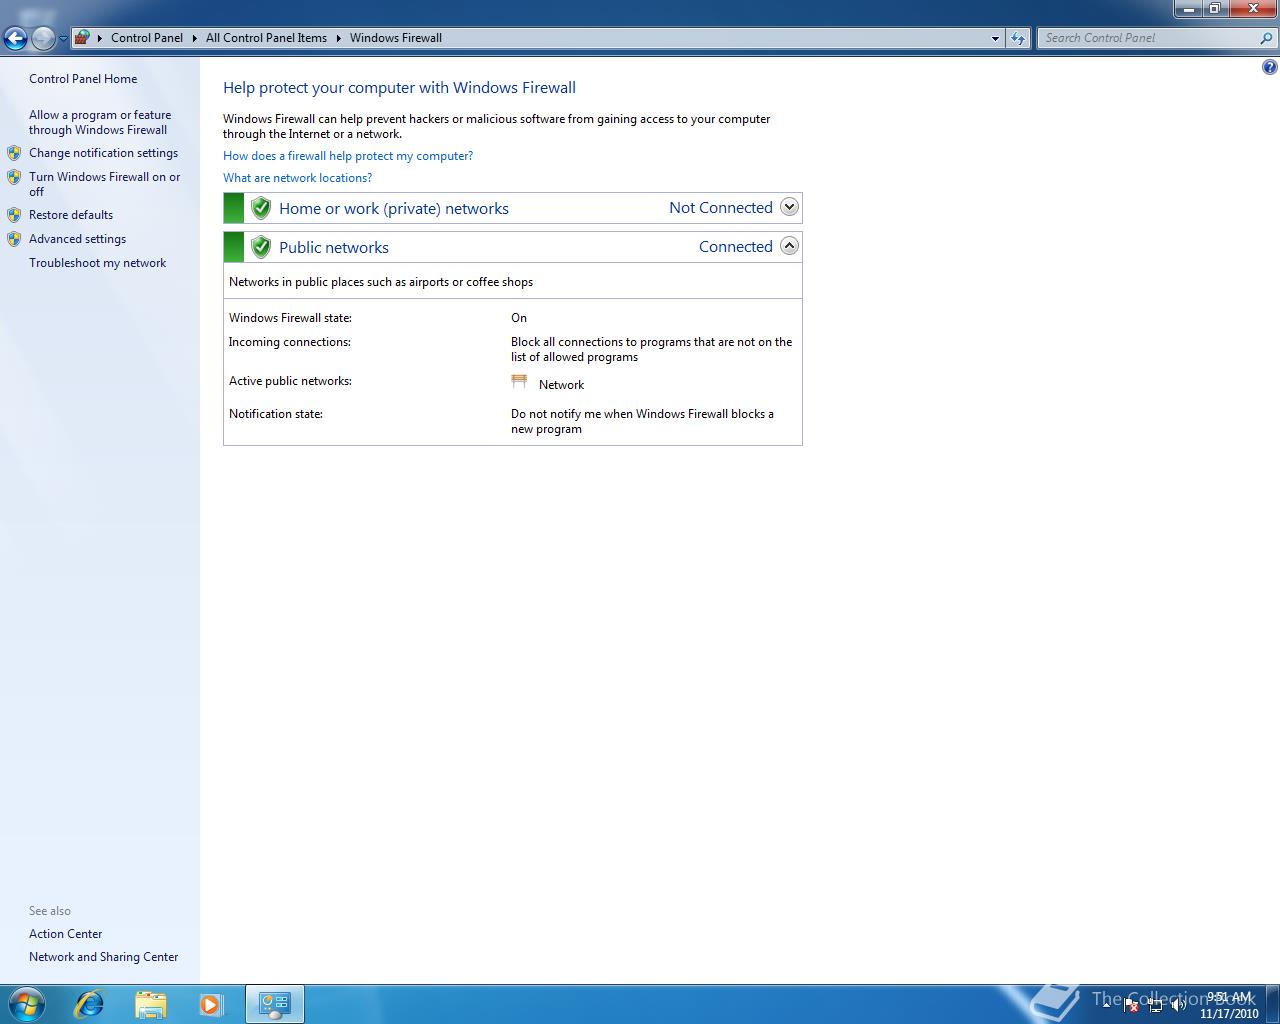Screen dimensions: 1280x1024
Task: Select Control Panel in the breadcrumb bar
Action: 147,38
